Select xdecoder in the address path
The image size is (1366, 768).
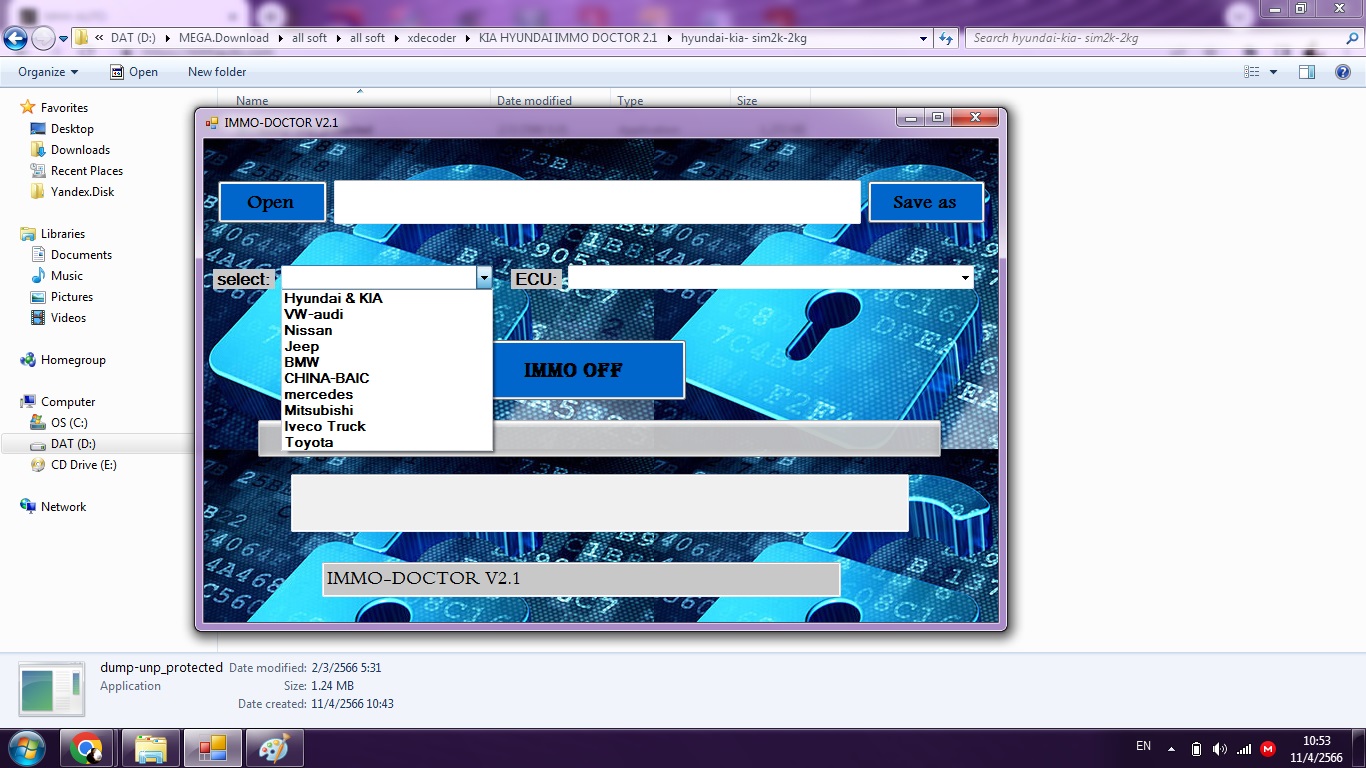pos(432,38)
